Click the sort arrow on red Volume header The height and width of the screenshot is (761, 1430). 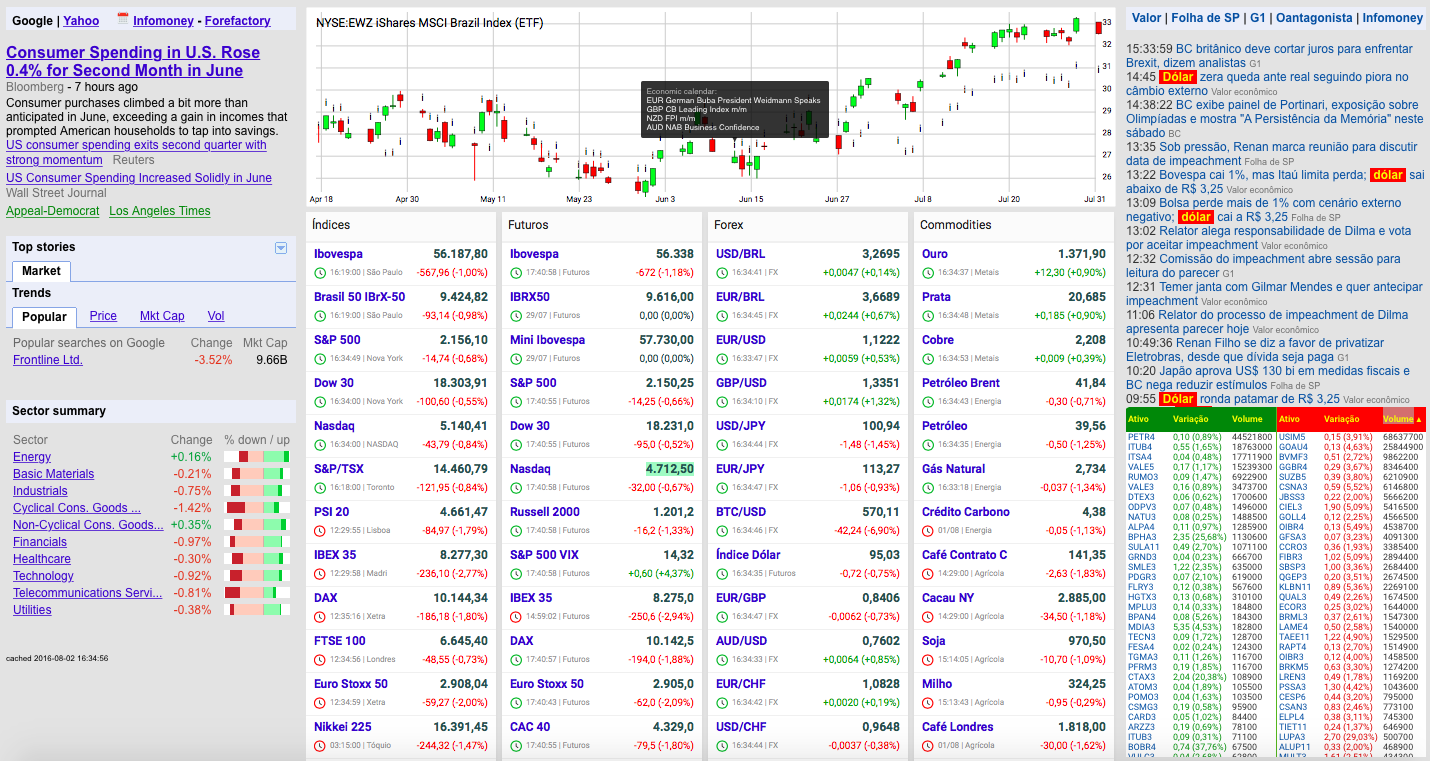1418,419
